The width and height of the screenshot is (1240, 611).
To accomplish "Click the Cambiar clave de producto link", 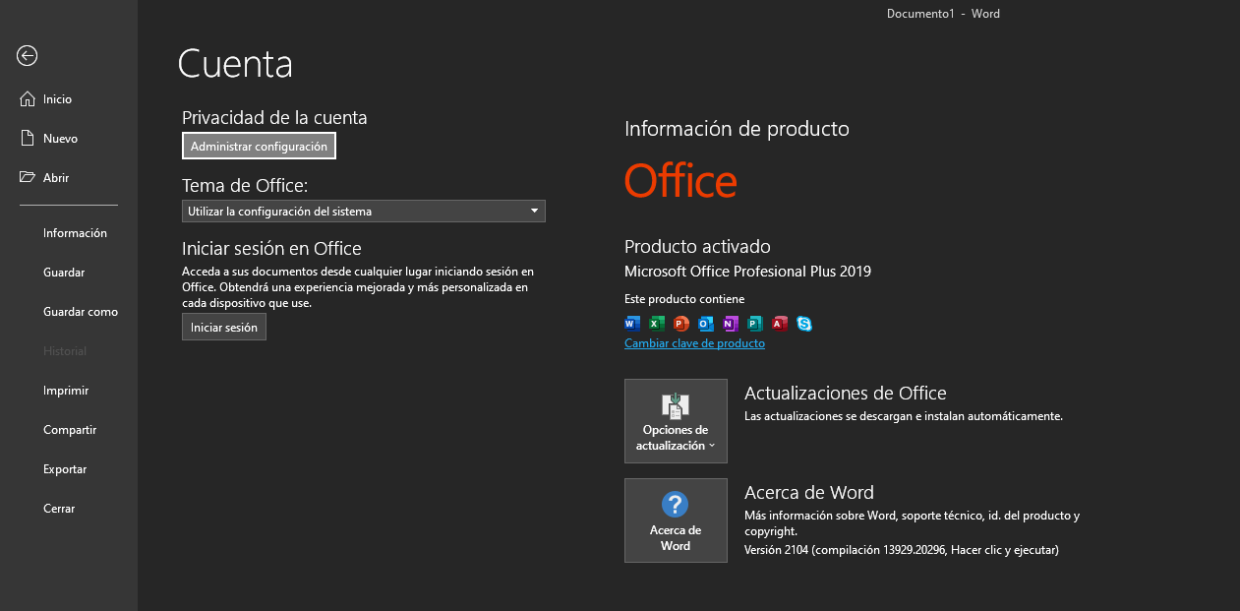I will point(694,343).
